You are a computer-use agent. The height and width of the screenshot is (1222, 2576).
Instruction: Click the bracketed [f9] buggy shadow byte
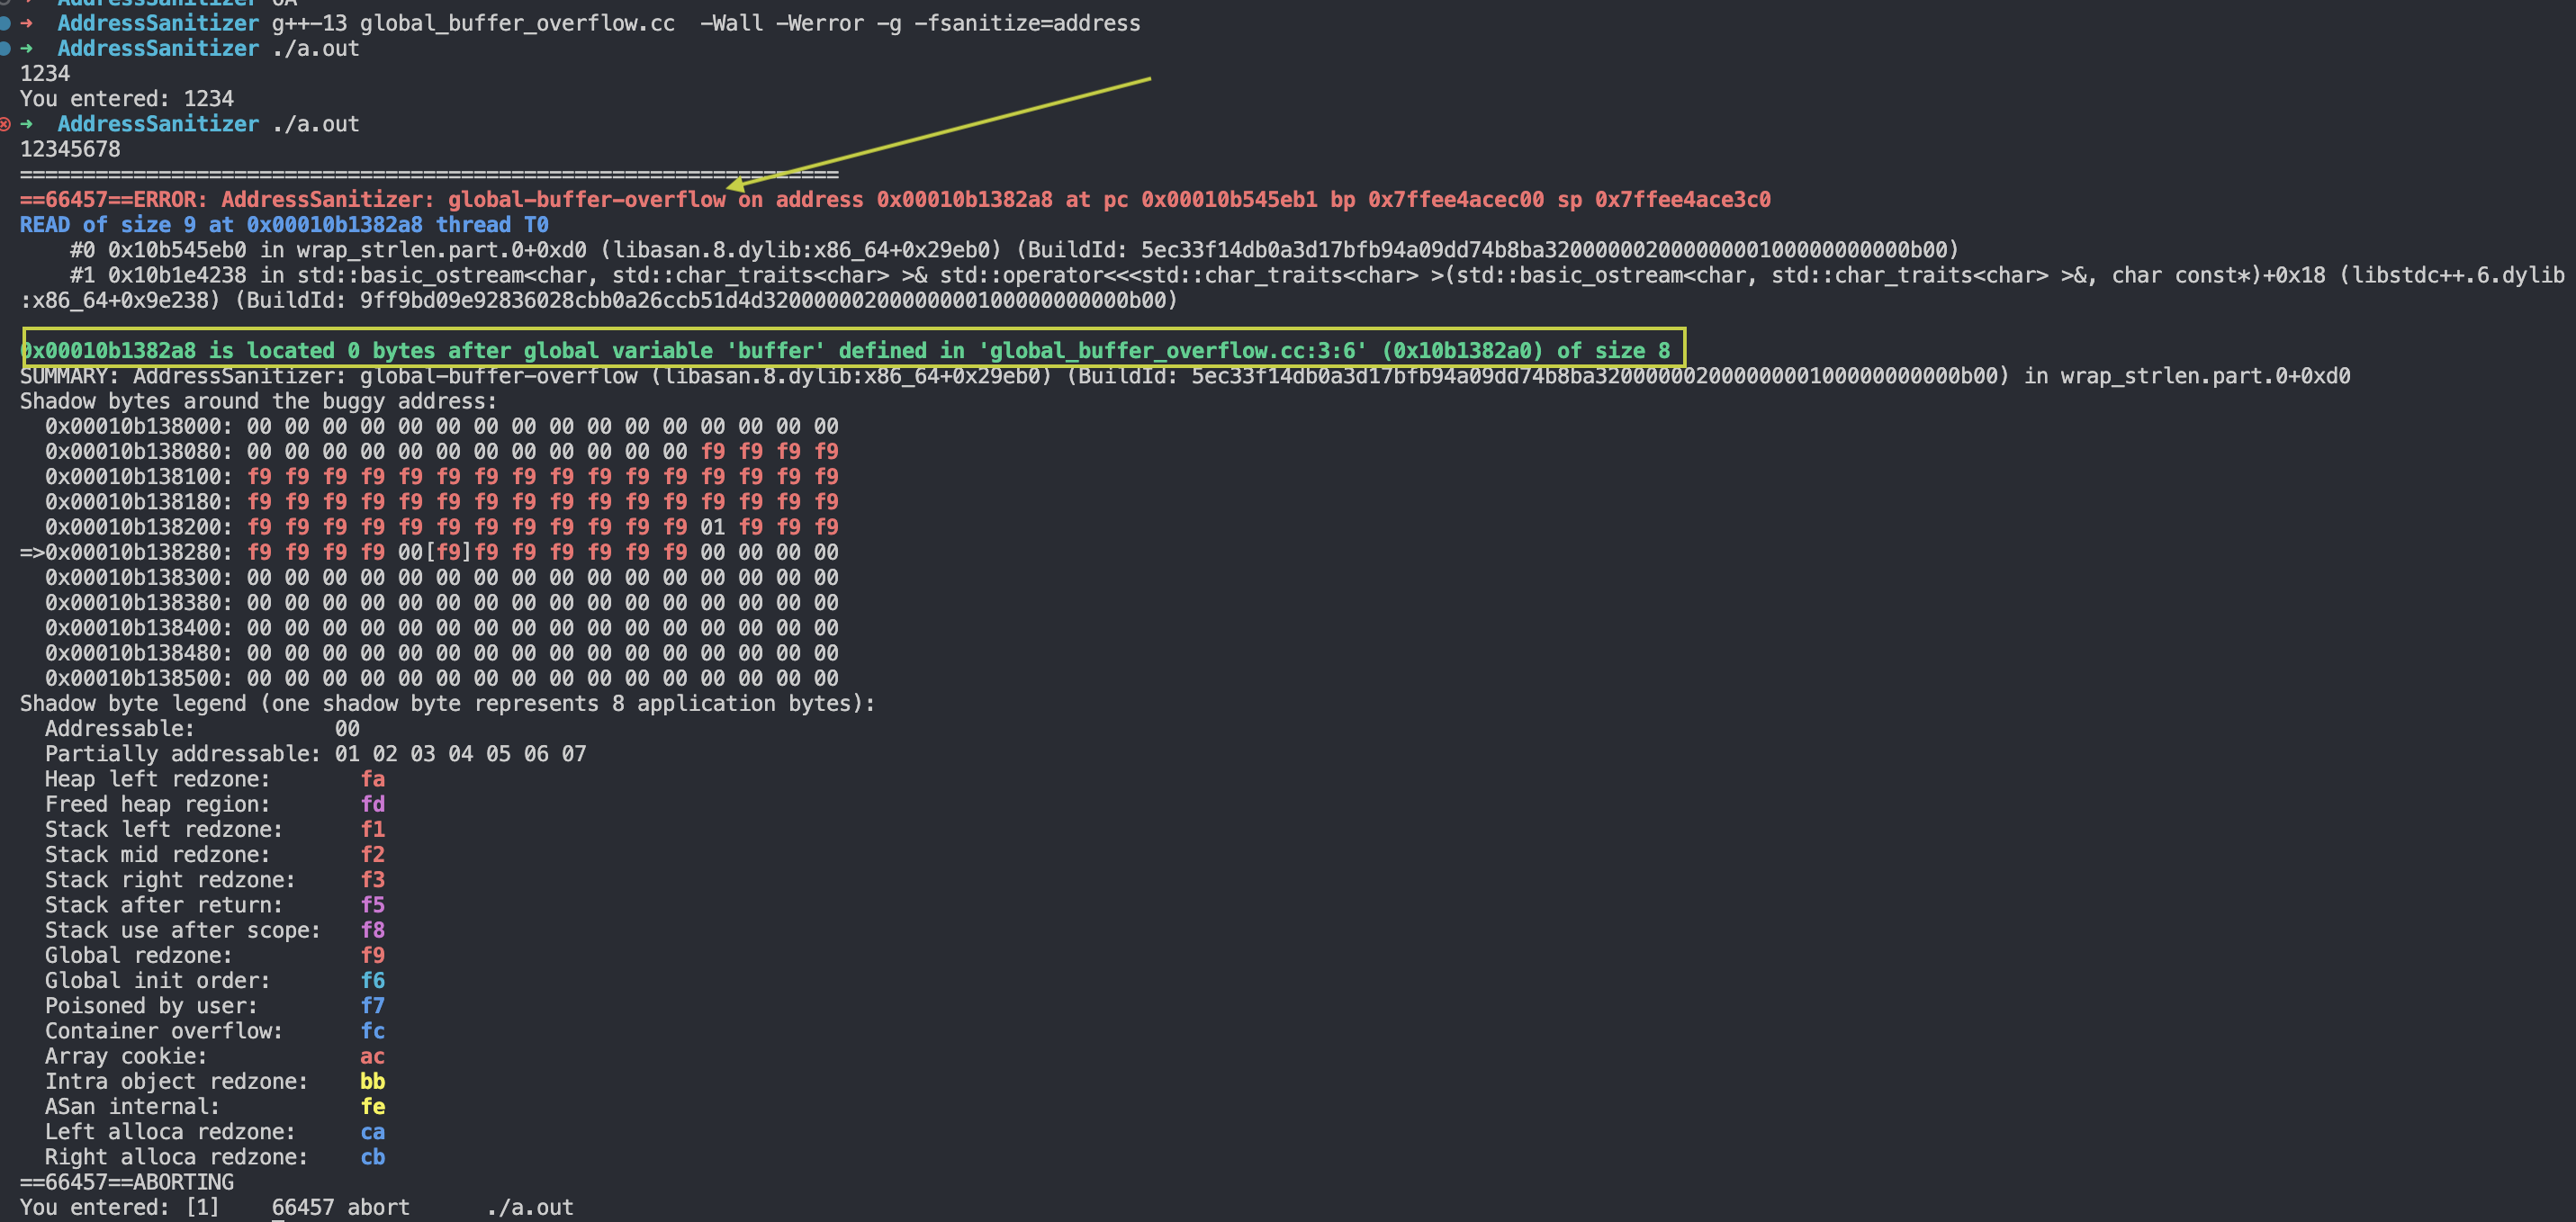point(448,552)
